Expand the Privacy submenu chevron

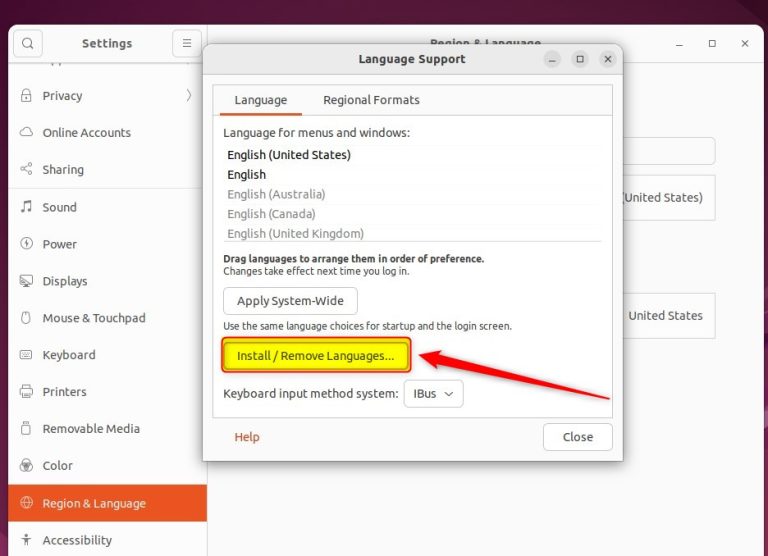(189, 95)
